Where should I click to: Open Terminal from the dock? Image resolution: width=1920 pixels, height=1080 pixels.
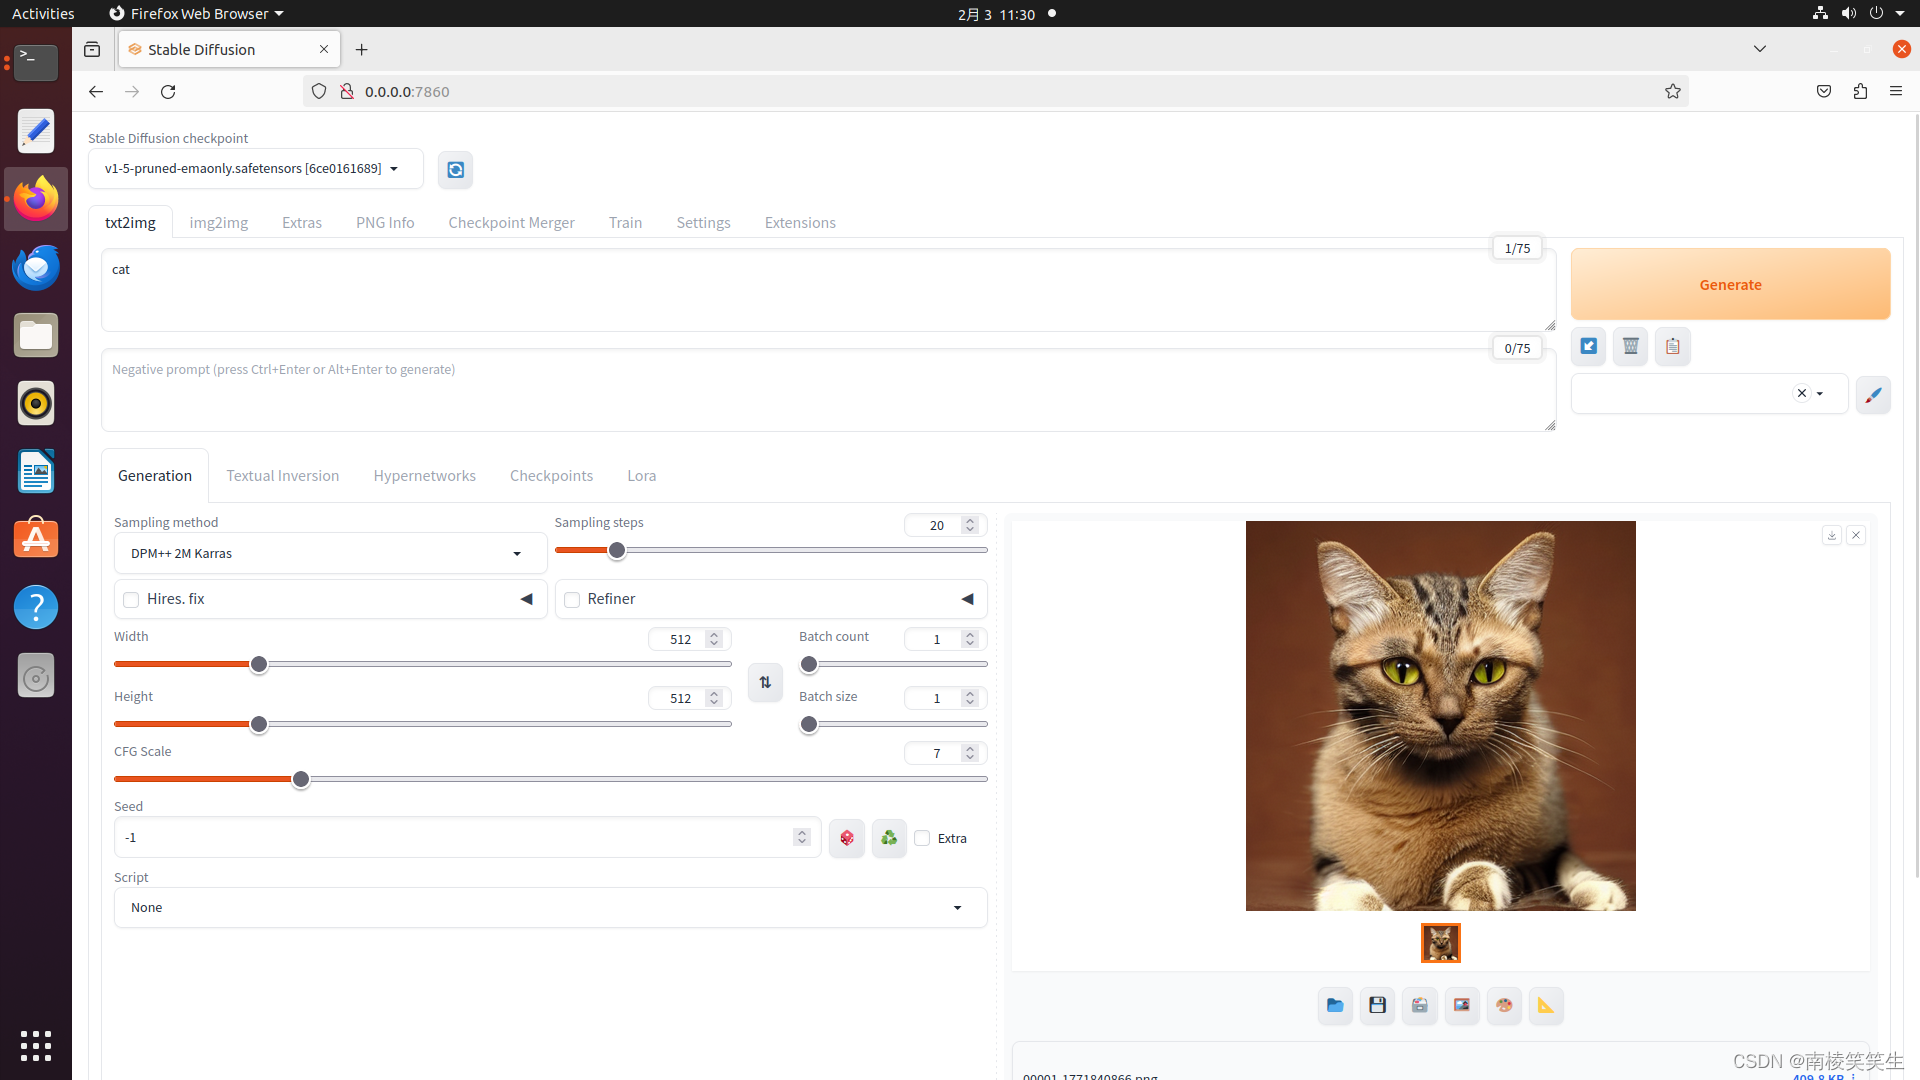click(36, 63)
